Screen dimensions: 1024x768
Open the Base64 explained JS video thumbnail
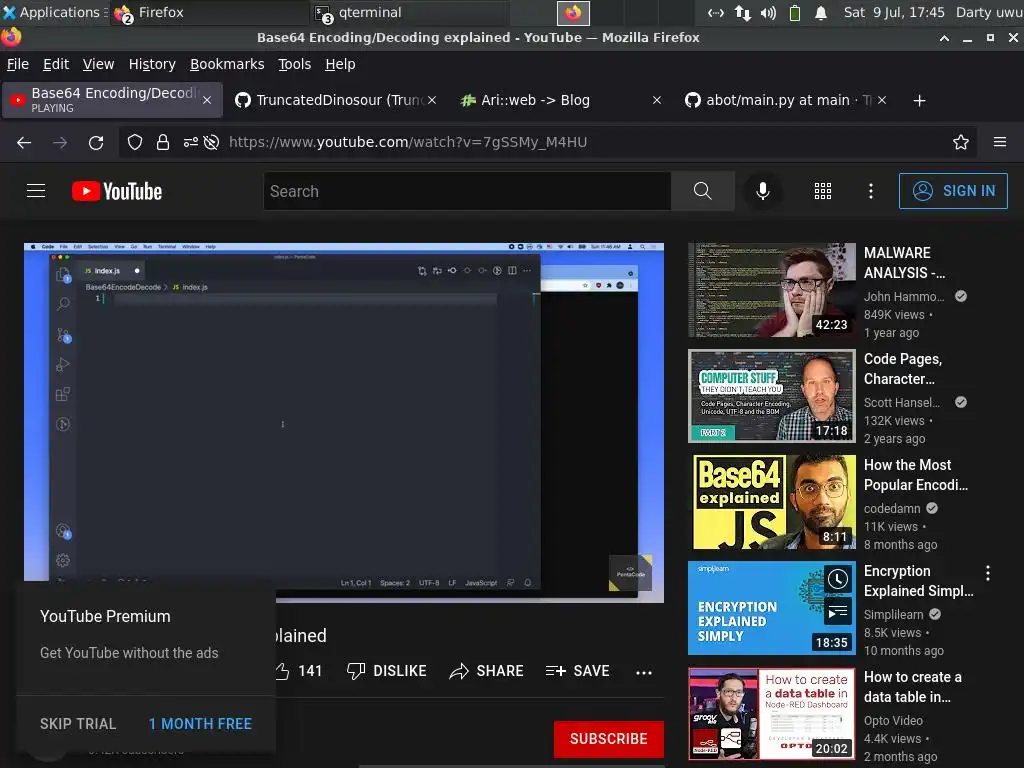point(772,502)
